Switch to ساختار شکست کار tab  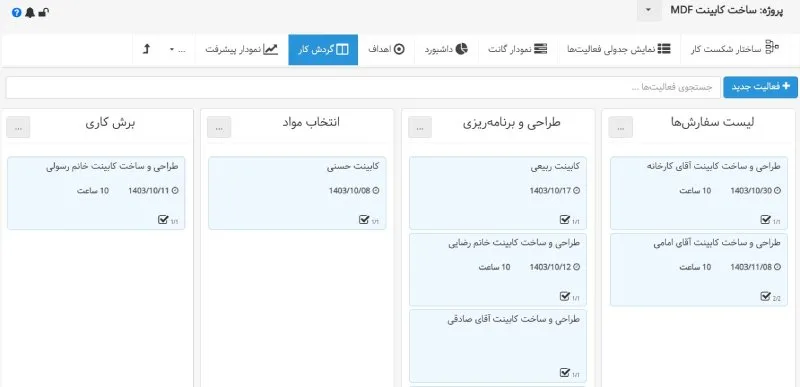tap(735, 49)
